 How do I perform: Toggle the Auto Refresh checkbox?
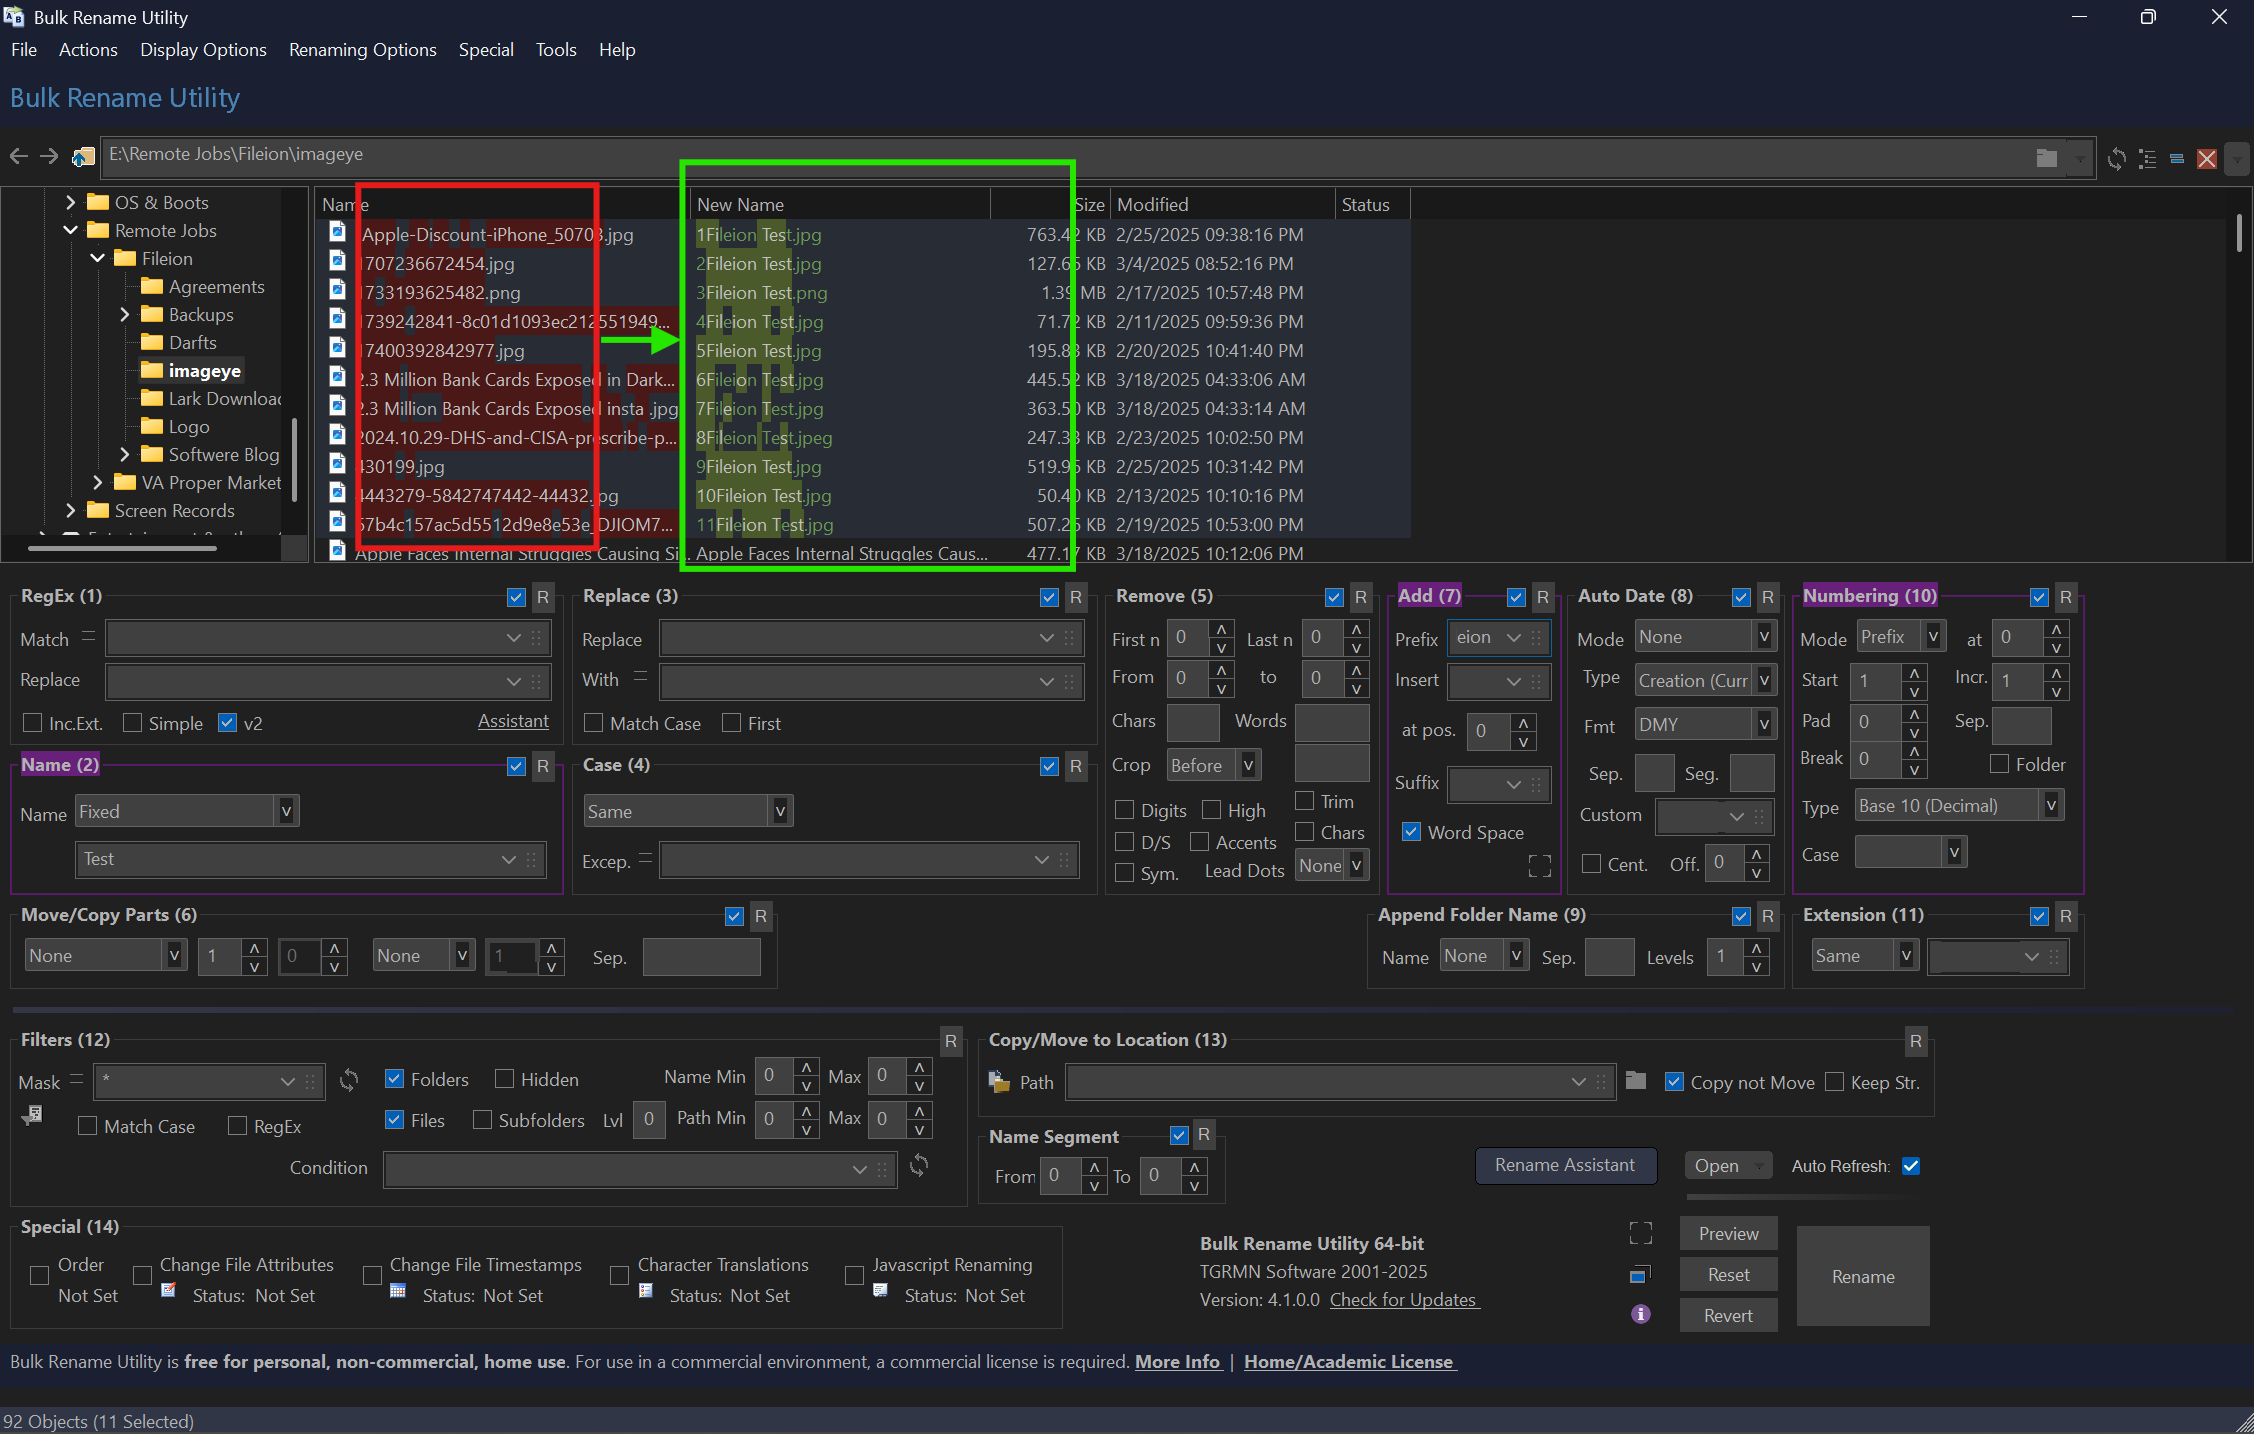point(1911,1166)
